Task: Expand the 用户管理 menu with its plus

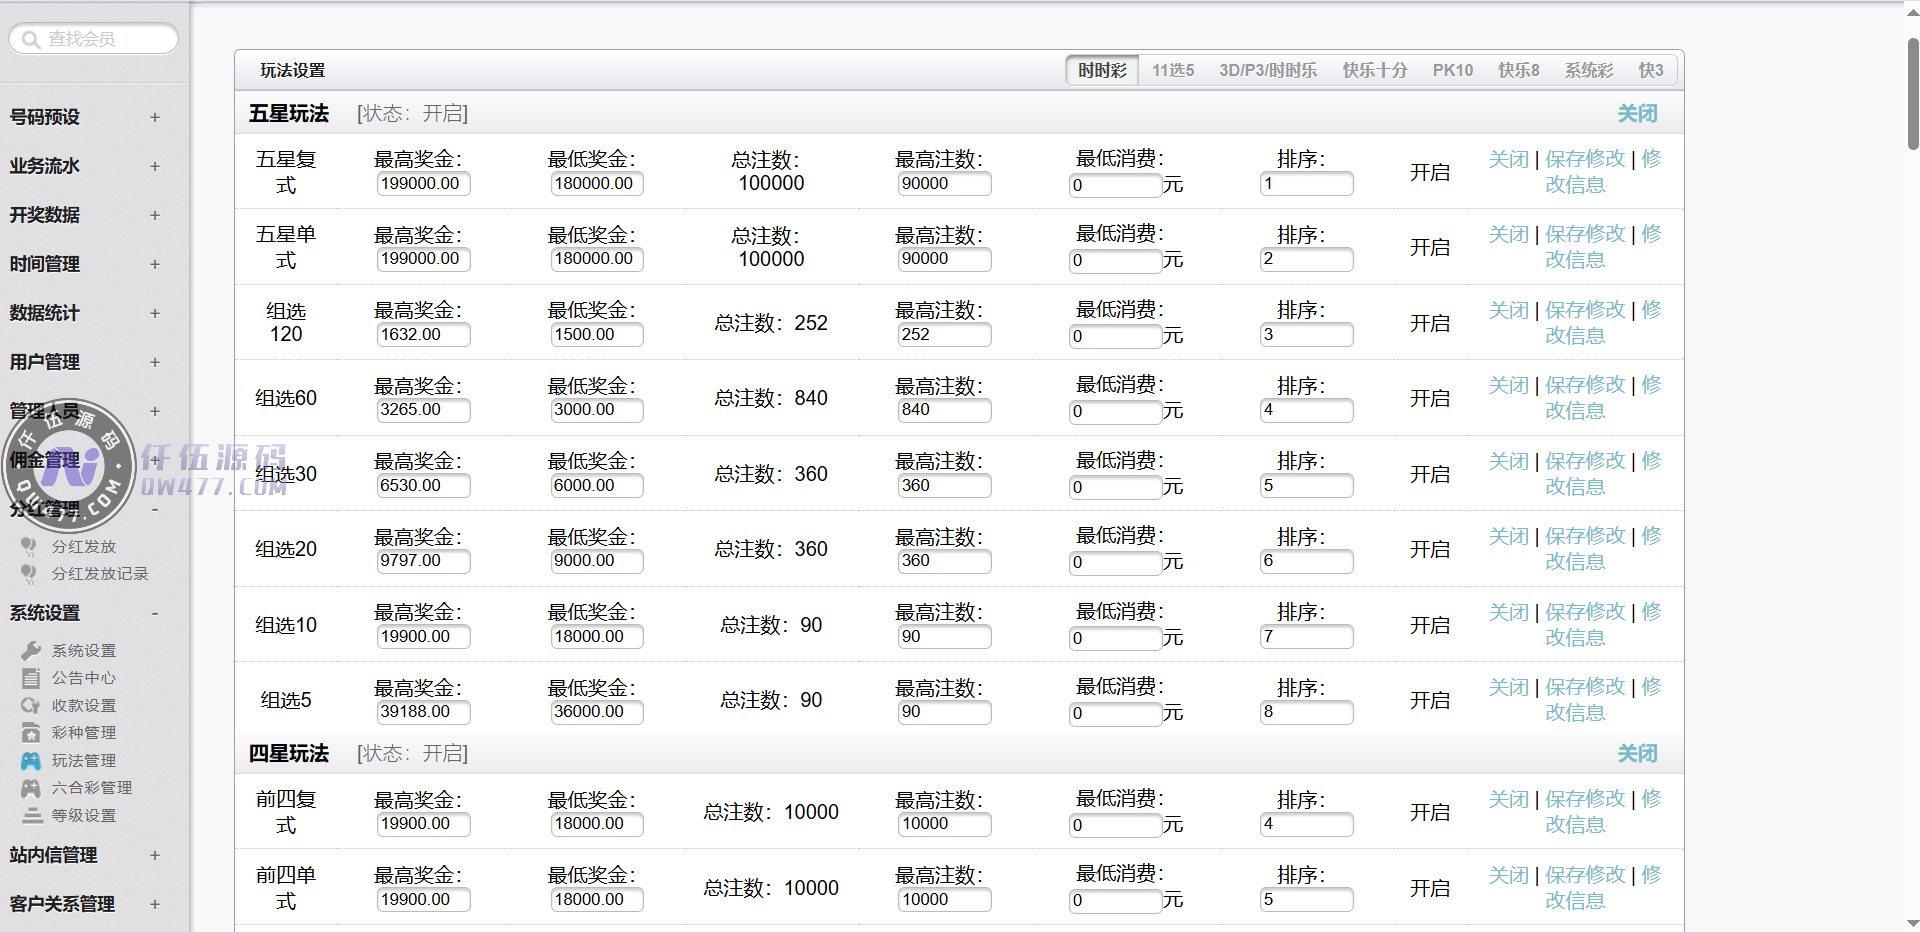Action: (x=155, y=362)
